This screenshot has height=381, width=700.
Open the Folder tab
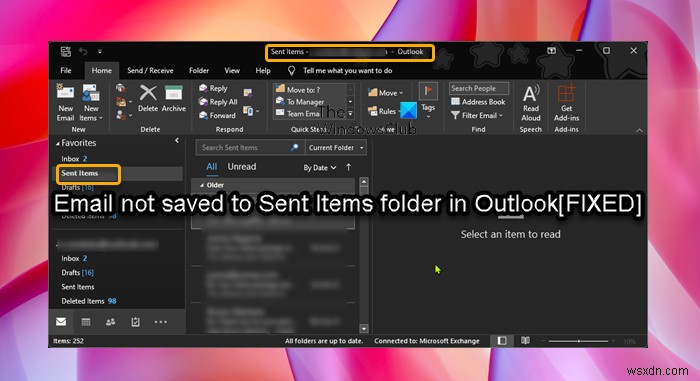pos(199,71)
